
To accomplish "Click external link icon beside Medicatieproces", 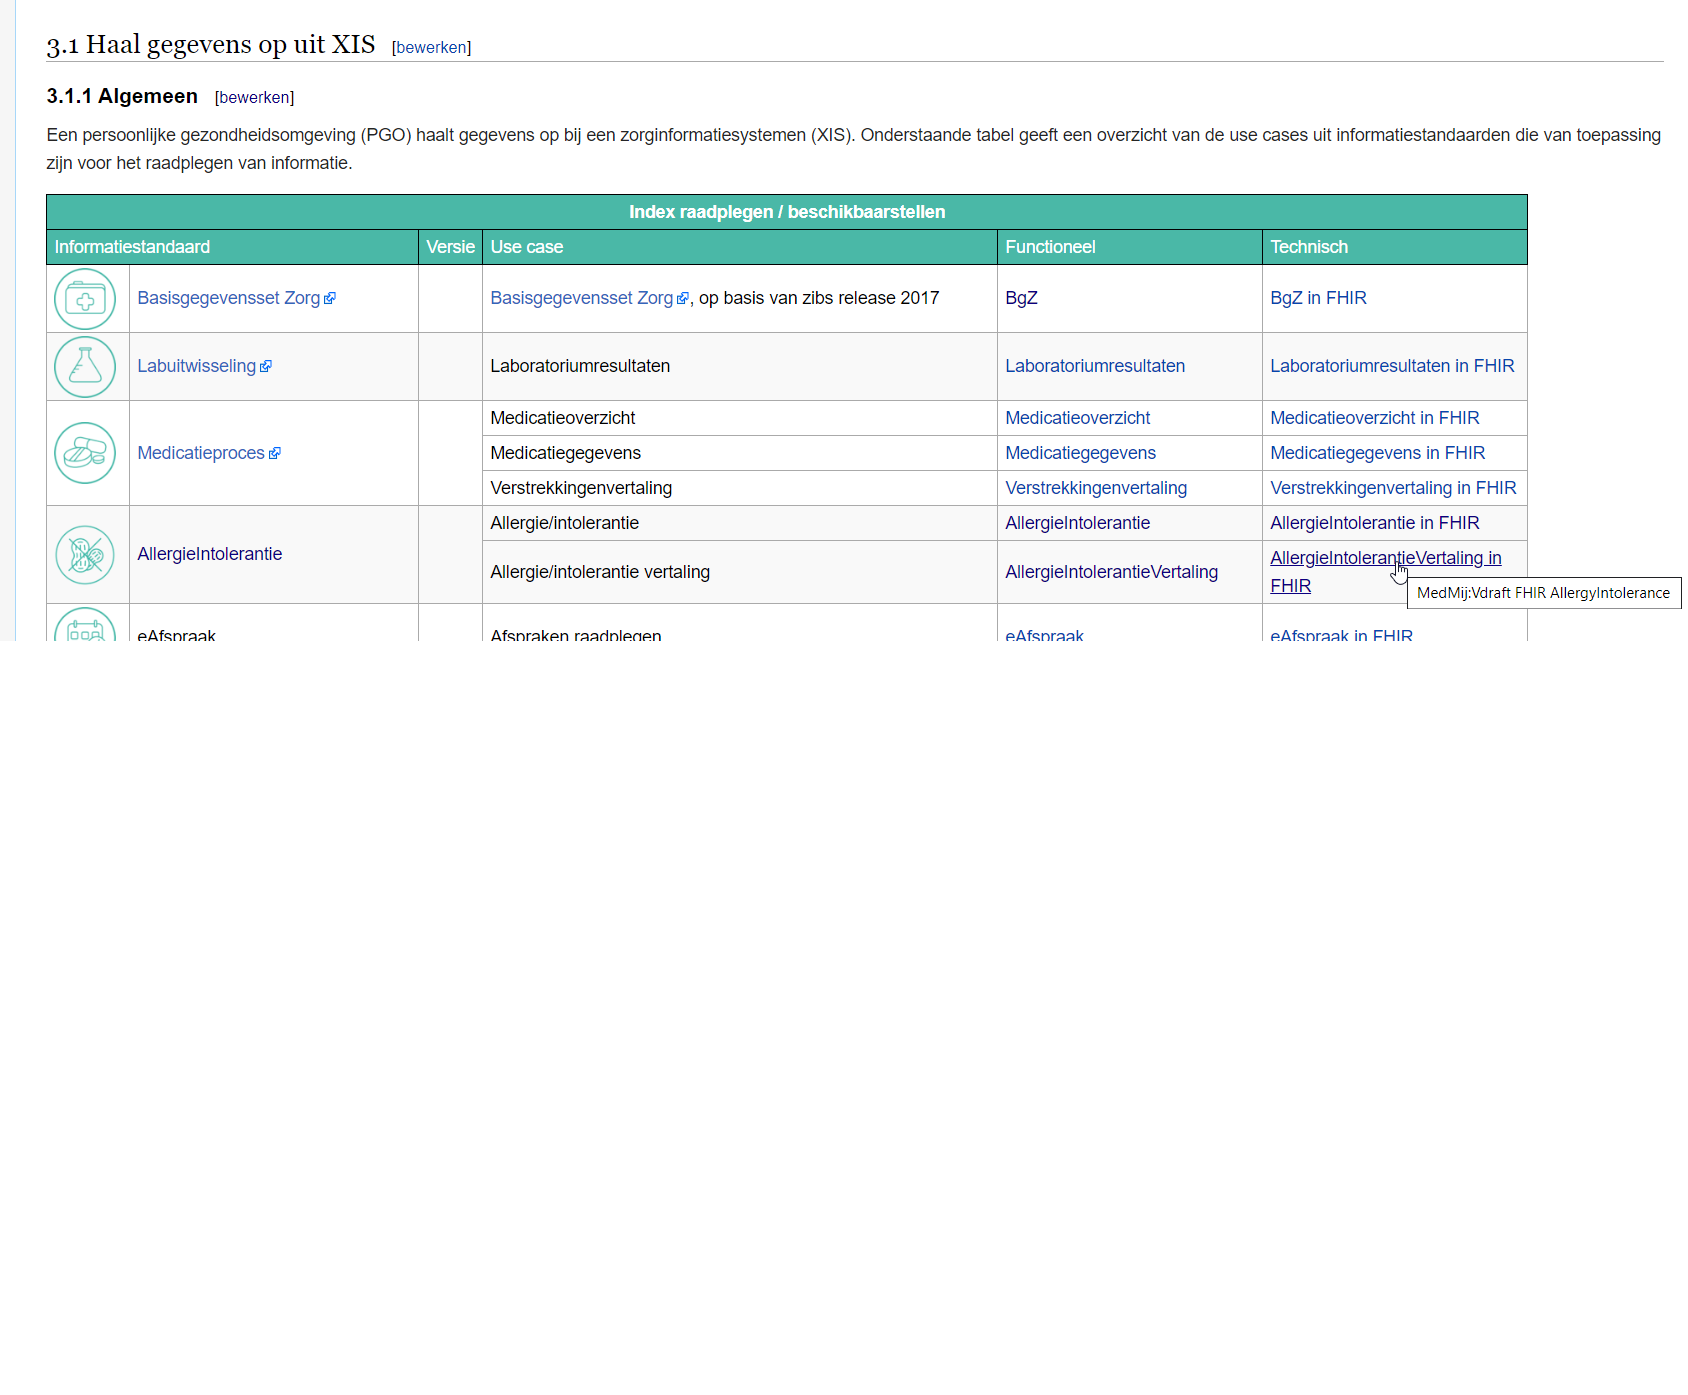I will tap(275, 454).
